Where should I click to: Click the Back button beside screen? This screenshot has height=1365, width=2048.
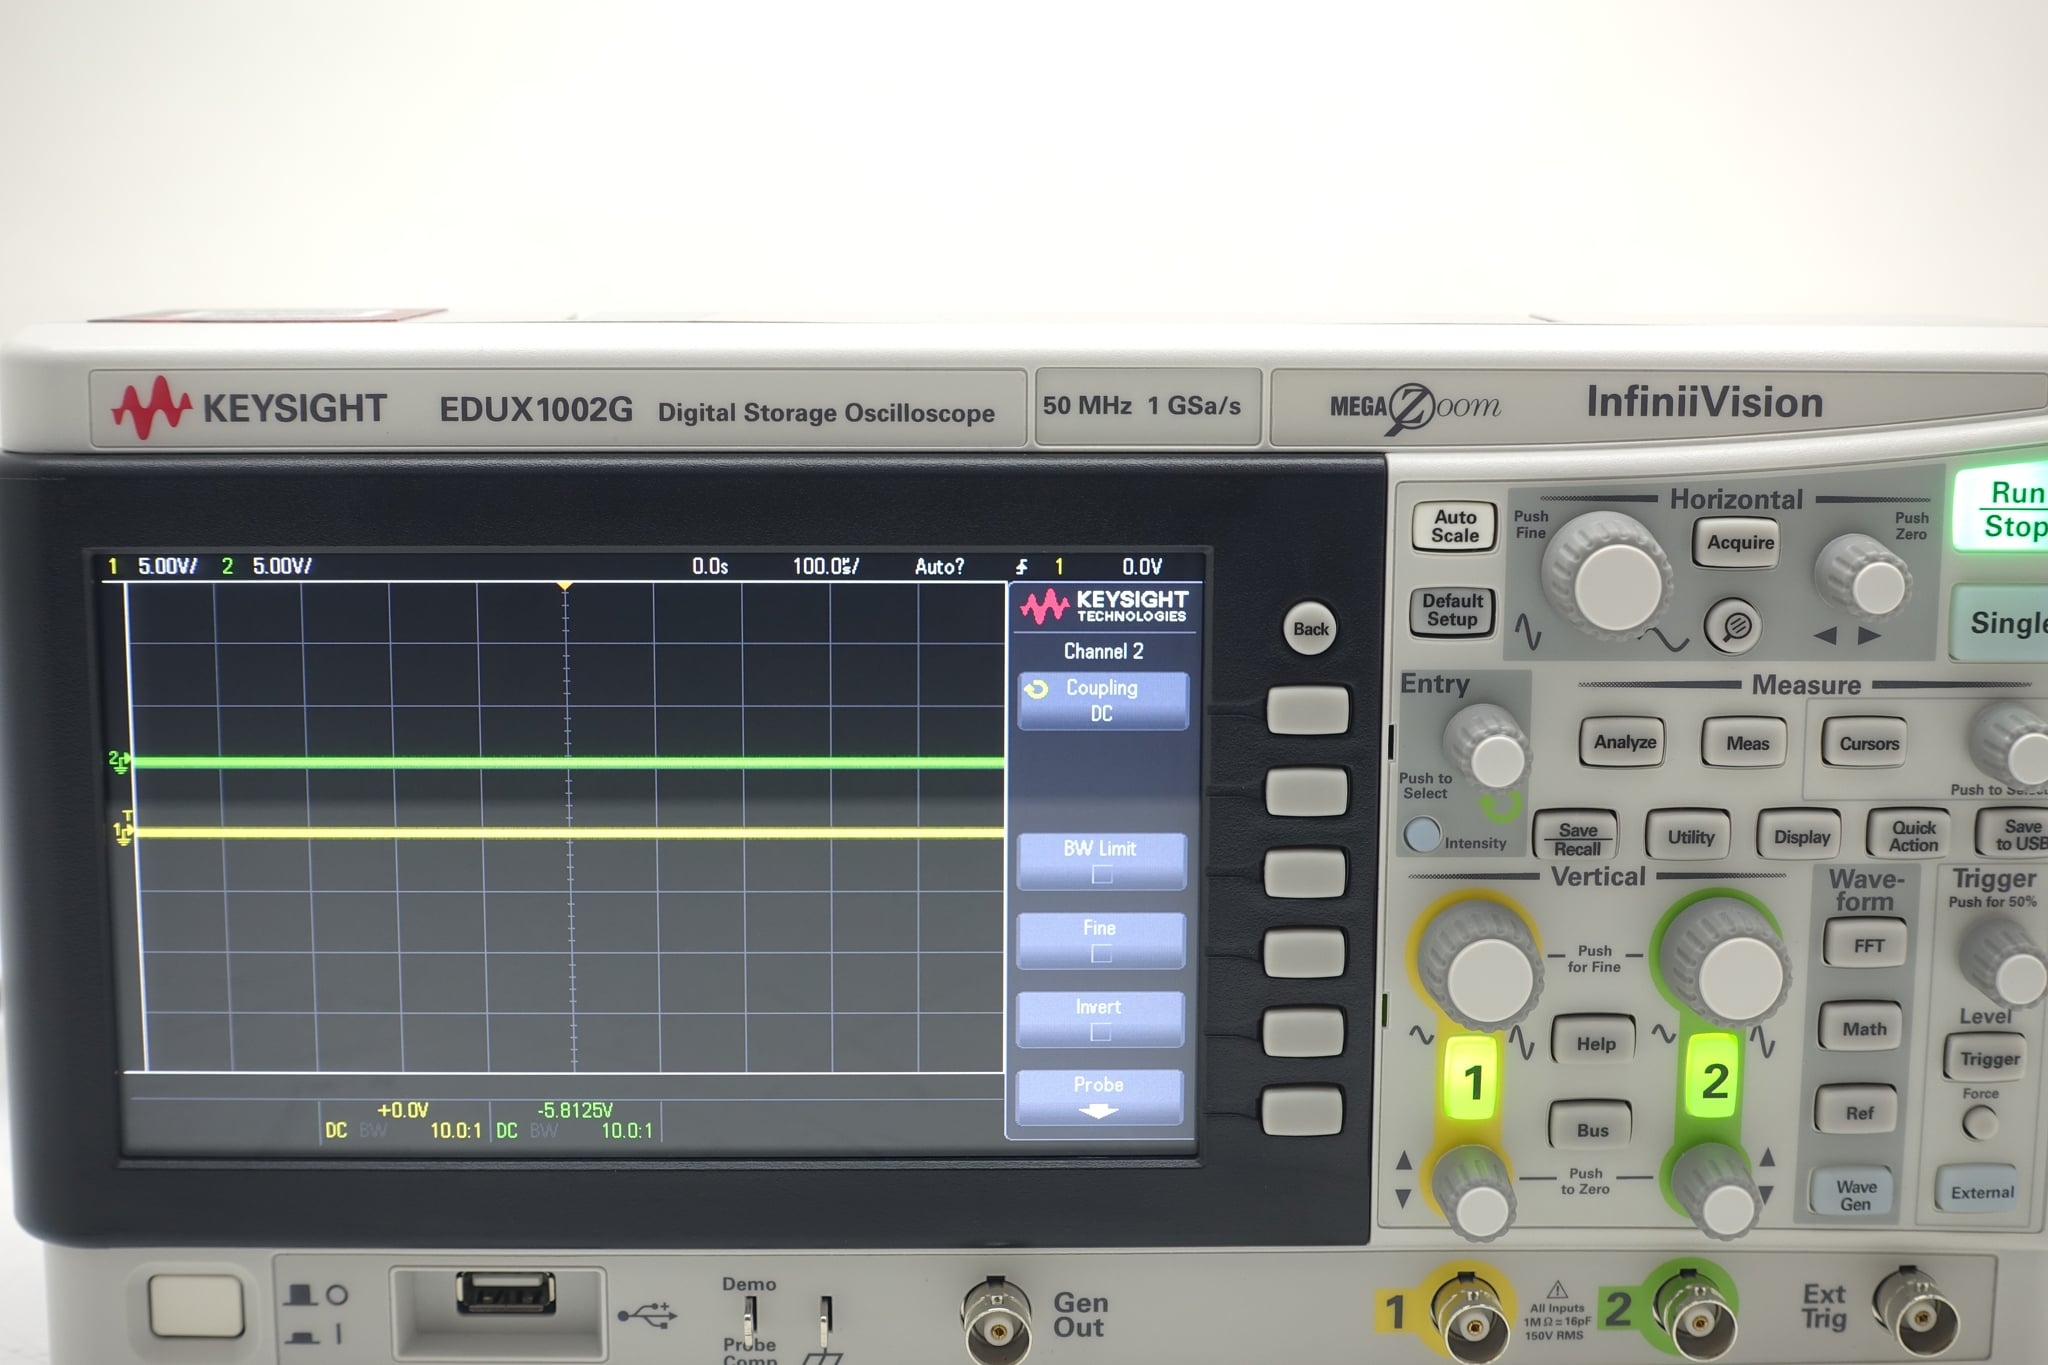tap(1310, 629)
